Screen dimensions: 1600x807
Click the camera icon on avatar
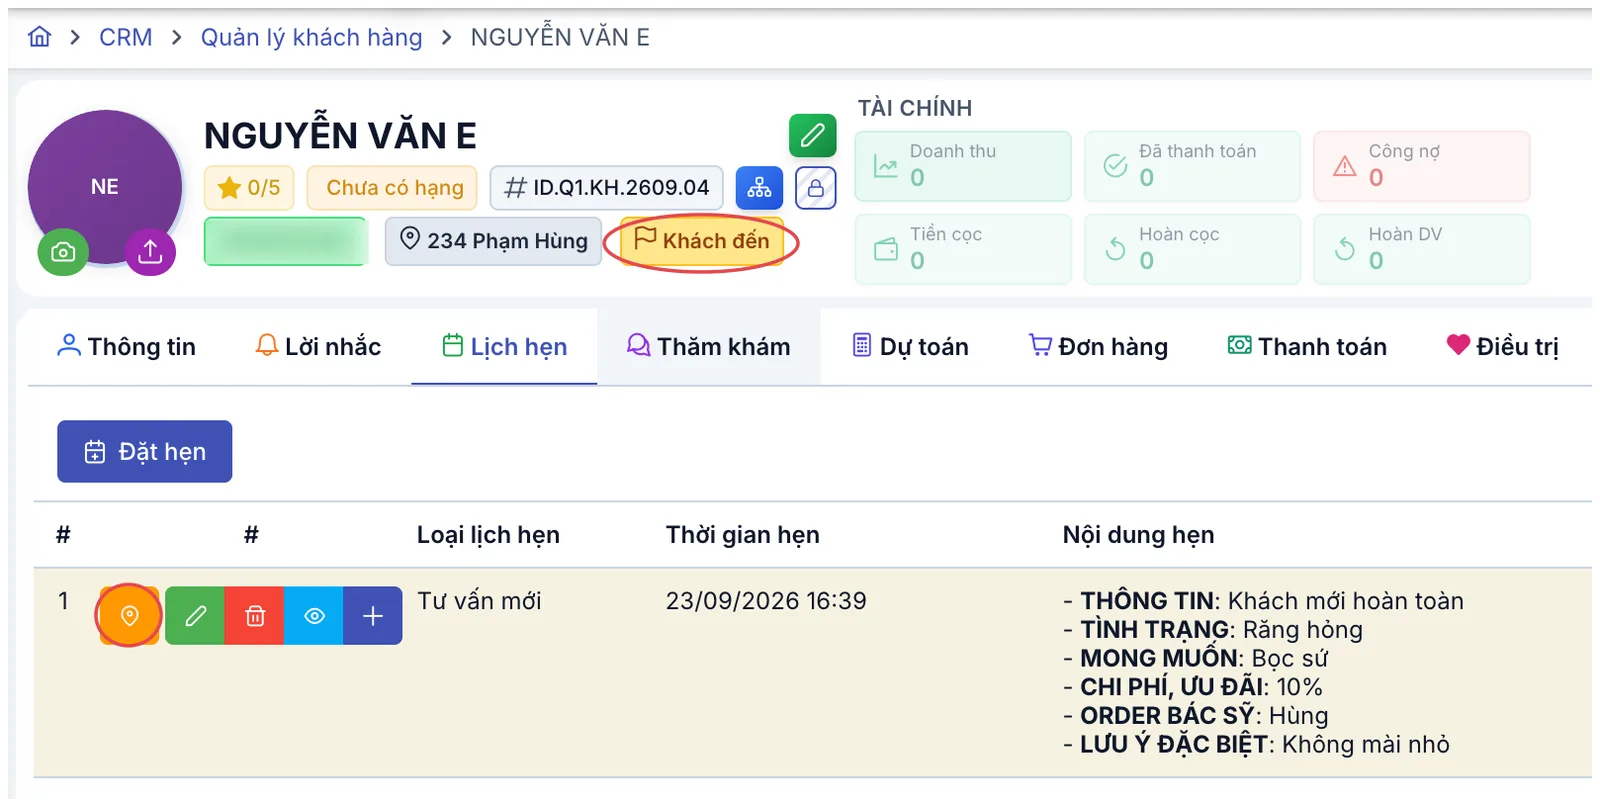pos(63,252)
